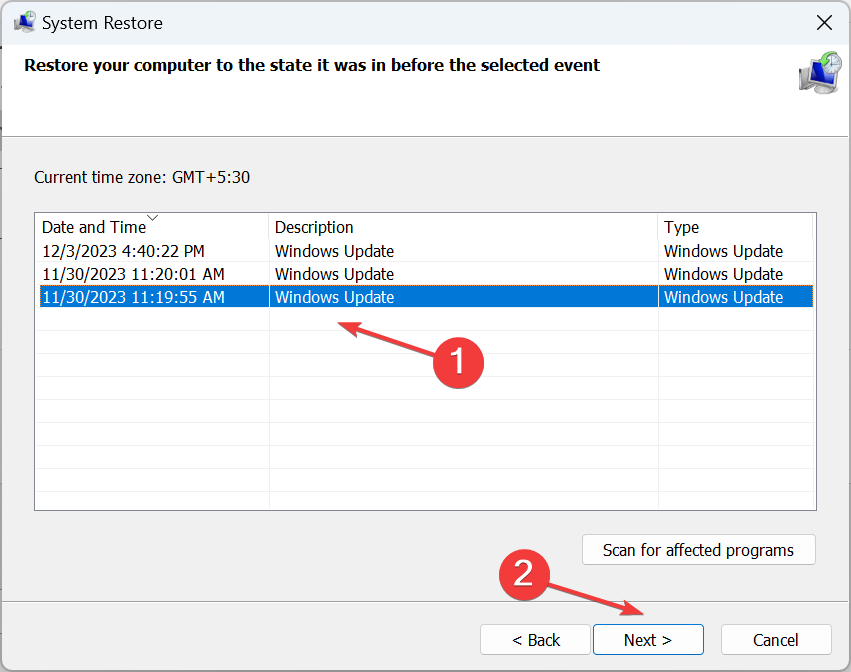Click the Type cell of the highlighted row
The height and width of the screenshot is (672, 851).
pyautogui.click(x=723, y=297)
